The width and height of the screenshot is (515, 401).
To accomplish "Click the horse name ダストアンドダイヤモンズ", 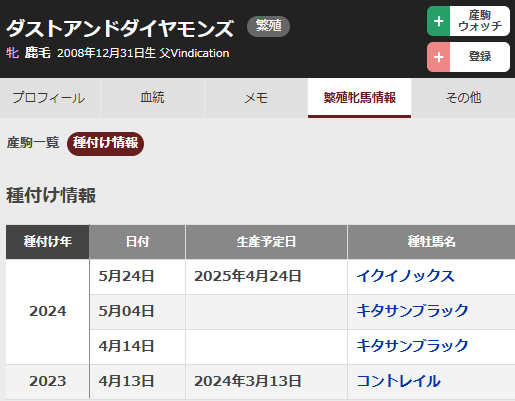I will tap(120, 28).
